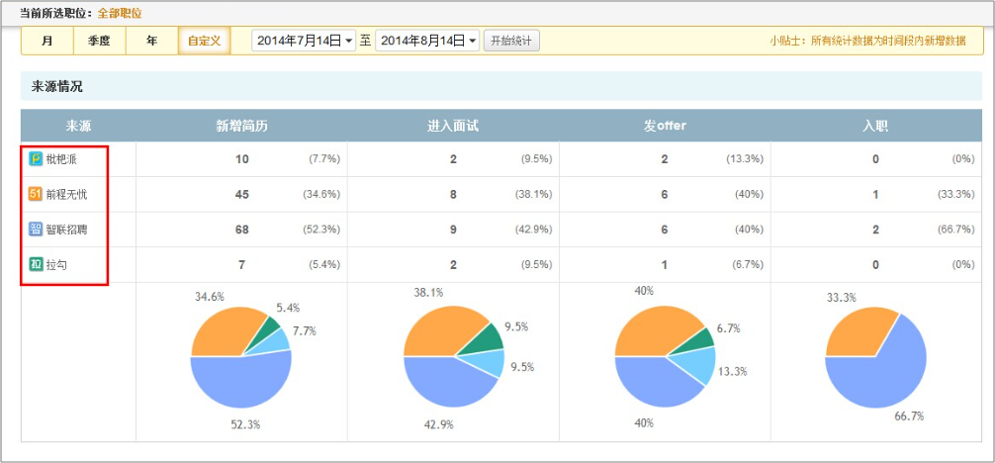The width and height of the screenshot is (995, 463).
Task: Click the 发offer column header
Action: click(665, 126)
